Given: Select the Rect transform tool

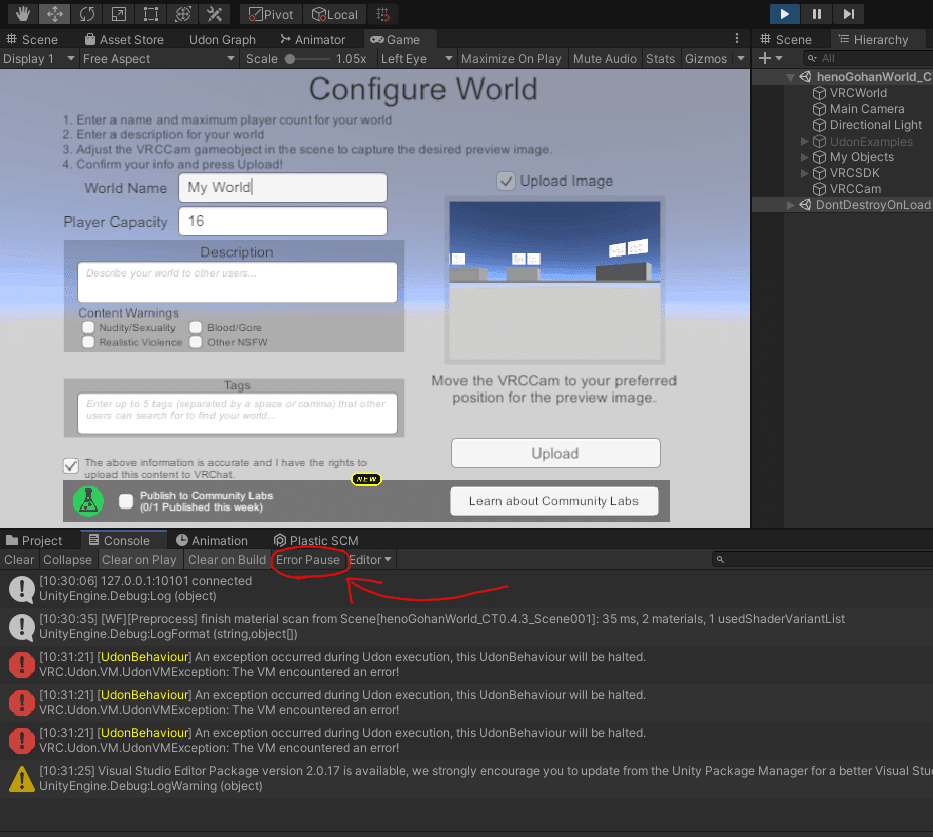Looking at the screenshot, I should 151,14.
